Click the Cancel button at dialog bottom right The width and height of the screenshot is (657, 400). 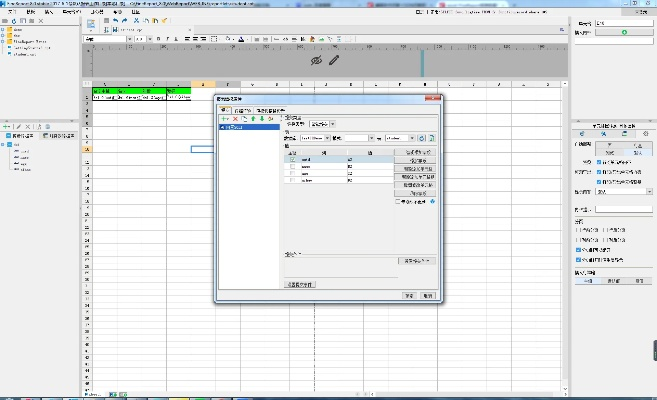[x=427, y=296]
